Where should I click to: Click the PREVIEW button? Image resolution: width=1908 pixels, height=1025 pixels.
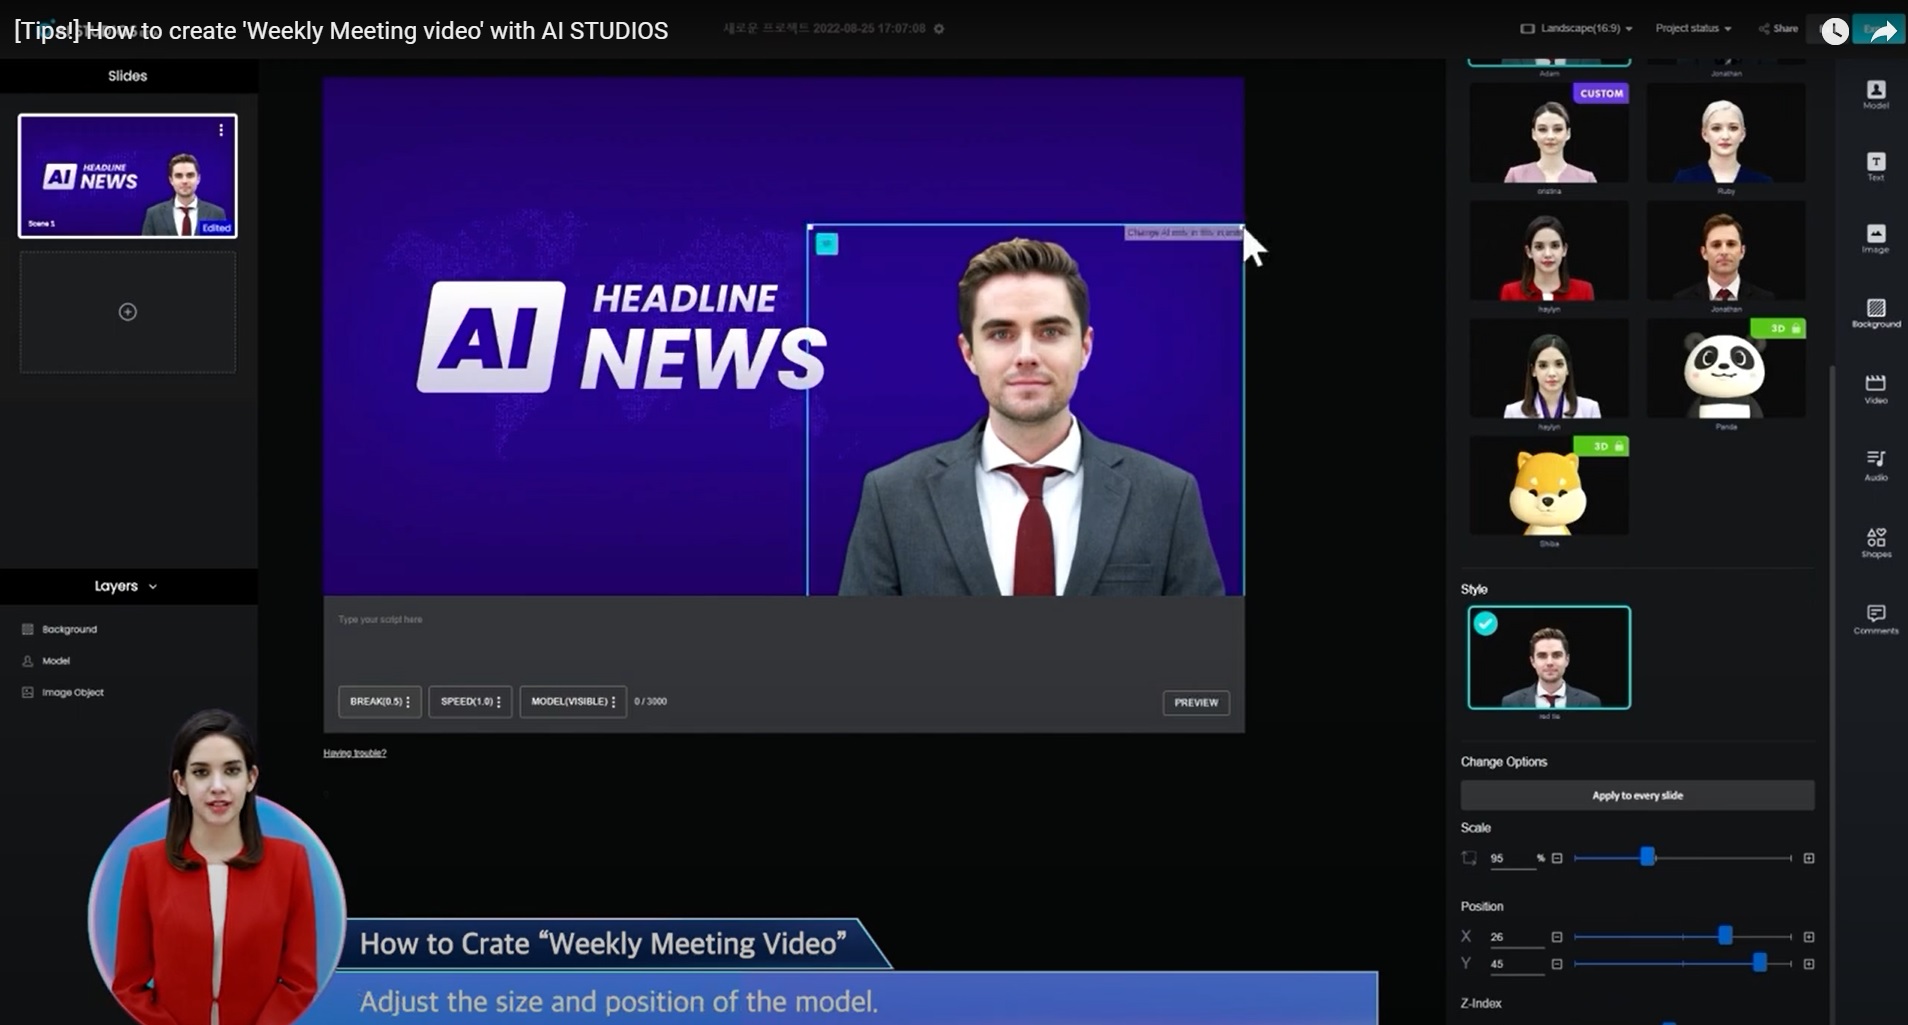[x=1196, y=703]
